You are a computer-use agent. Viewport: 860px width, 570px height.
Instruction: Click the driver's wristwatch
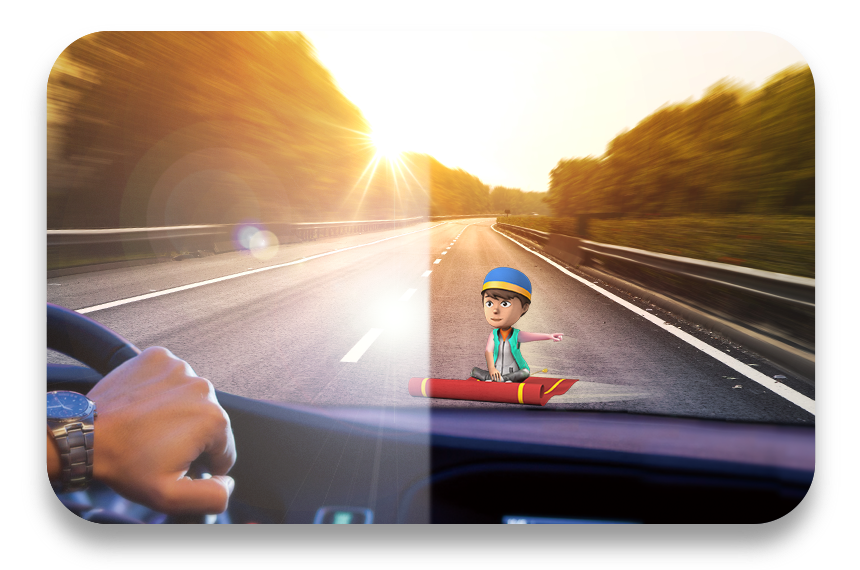72,439
